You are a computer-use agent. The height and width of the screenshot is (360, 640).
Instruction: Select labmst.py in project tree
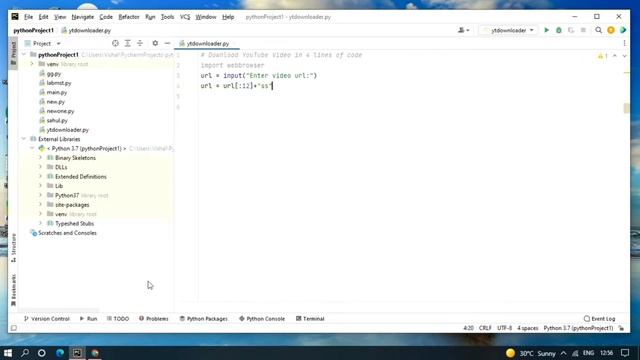(x=59, y=83)
